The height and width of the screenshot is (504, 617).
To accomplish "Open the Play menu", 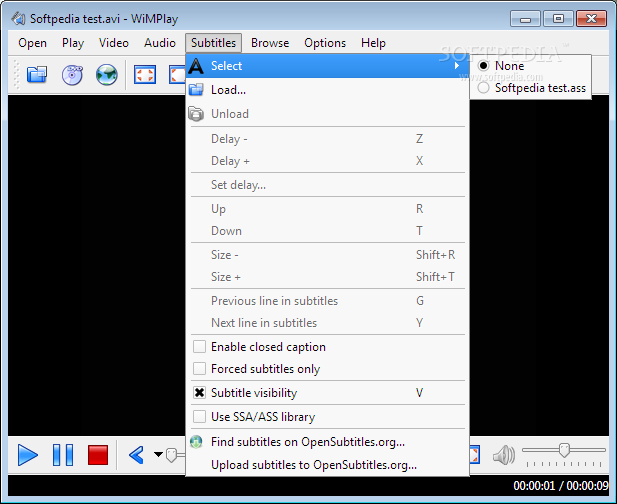I will pos(73,43).
